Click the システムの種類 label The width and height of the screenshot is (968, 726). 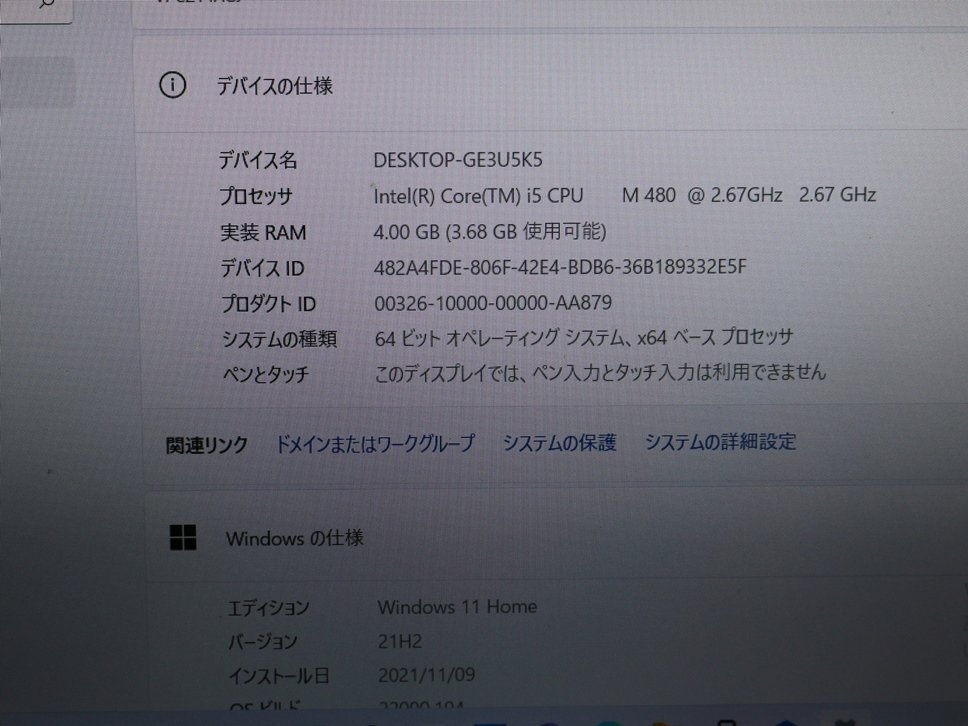click(280, 339)
